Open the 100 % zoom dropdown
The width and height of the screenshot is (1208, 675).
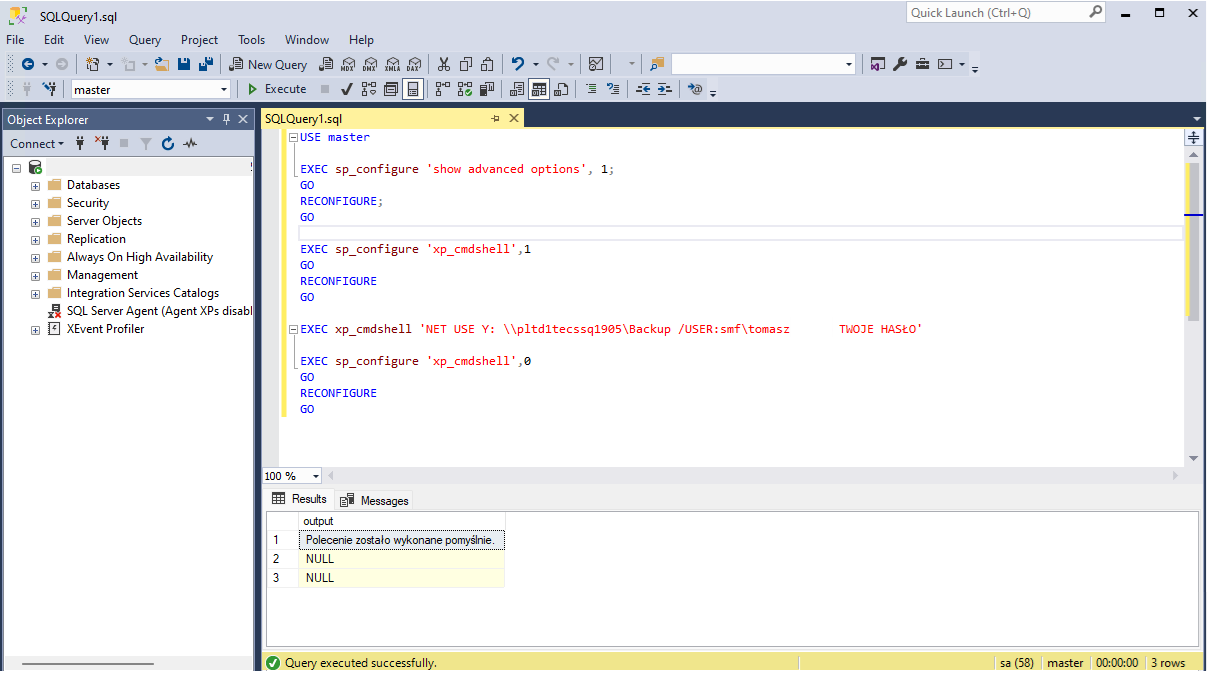pos(316,476)
